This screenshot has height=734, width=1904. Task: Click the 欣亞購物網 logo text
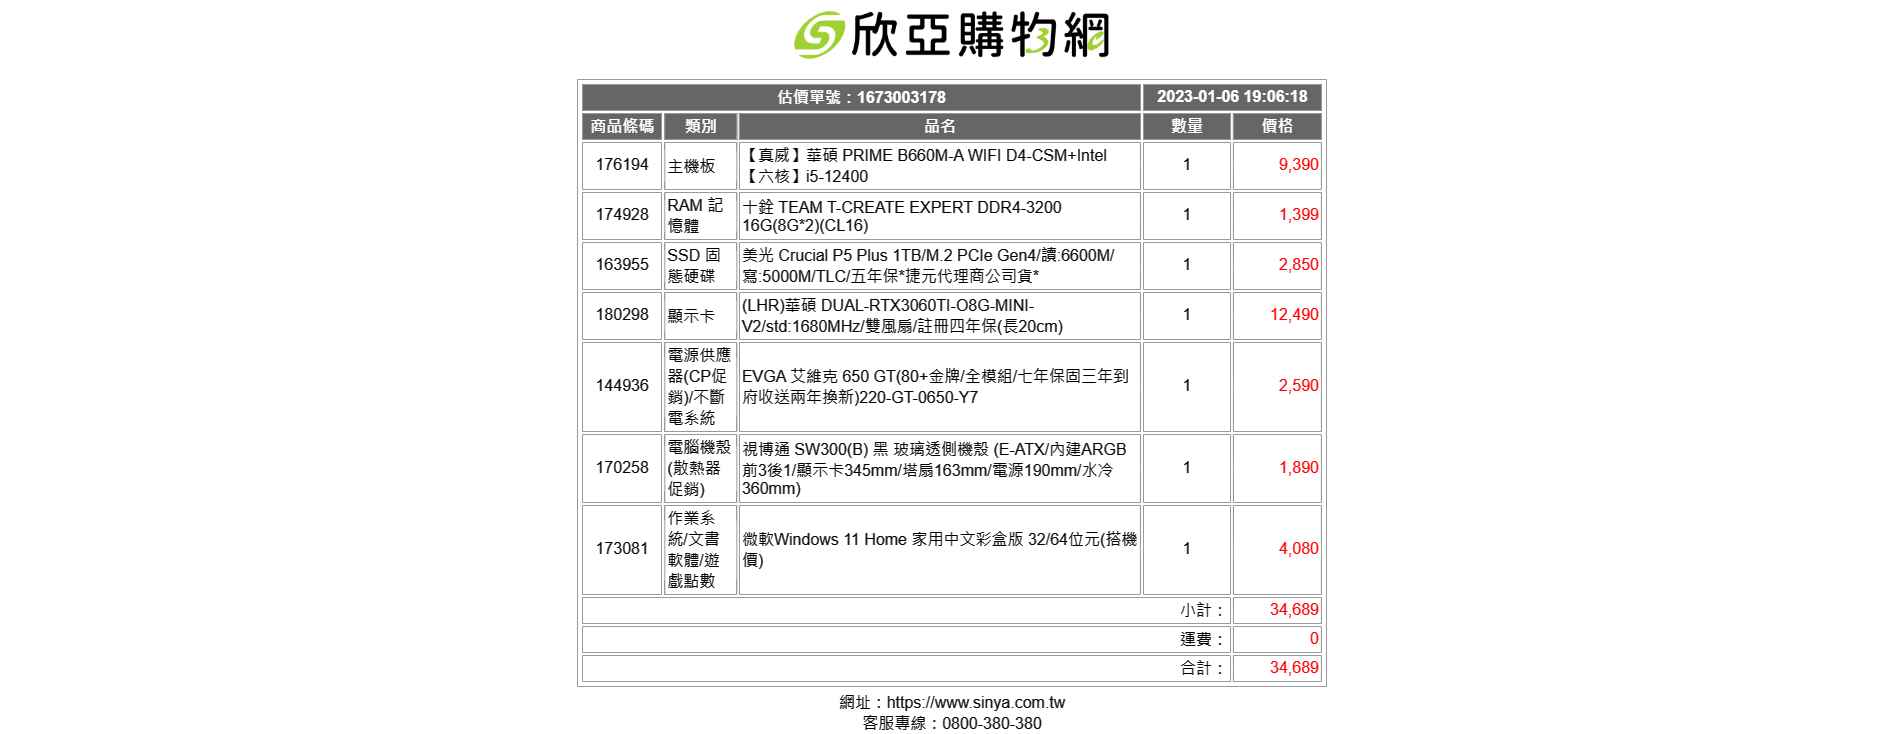point(979,36)
